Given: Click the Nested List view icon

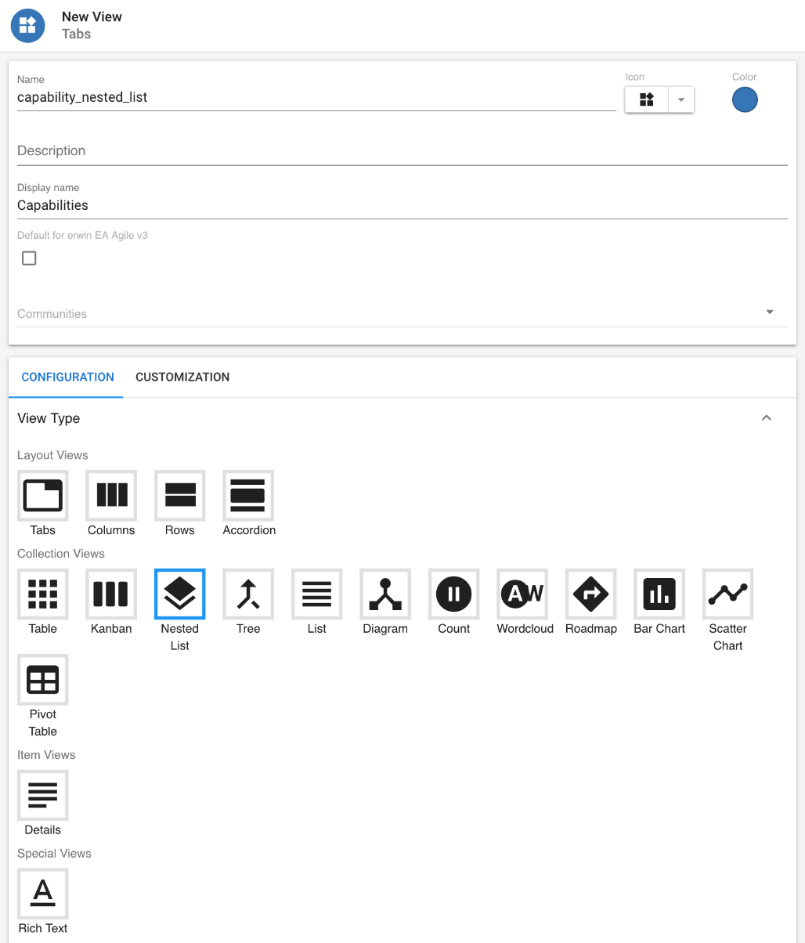Looking at the screenshot, I should [180, 594].
